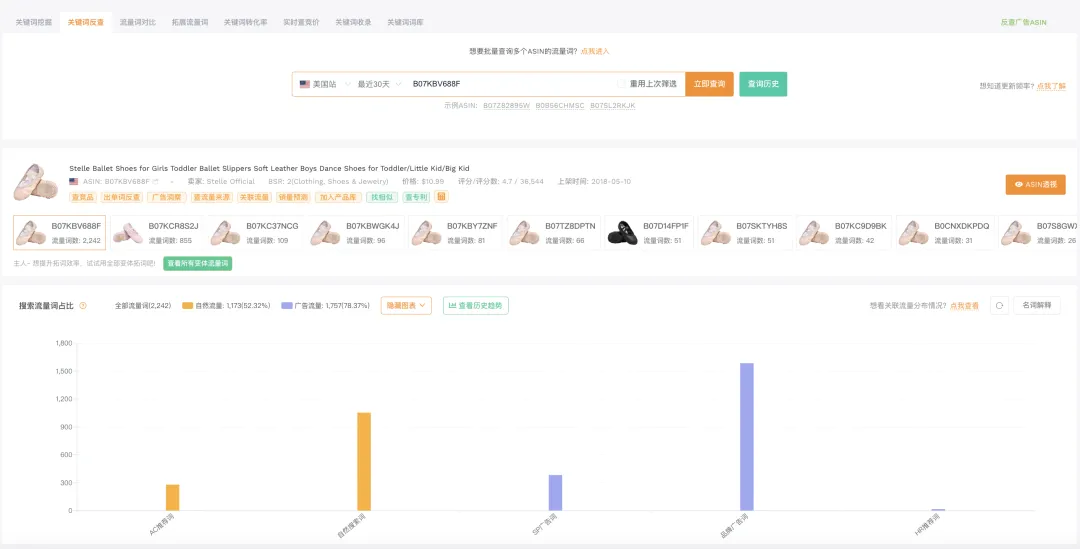Select variant B07KBWGK4J
This screenshot has width=1080, height=549.
[355, 233]
